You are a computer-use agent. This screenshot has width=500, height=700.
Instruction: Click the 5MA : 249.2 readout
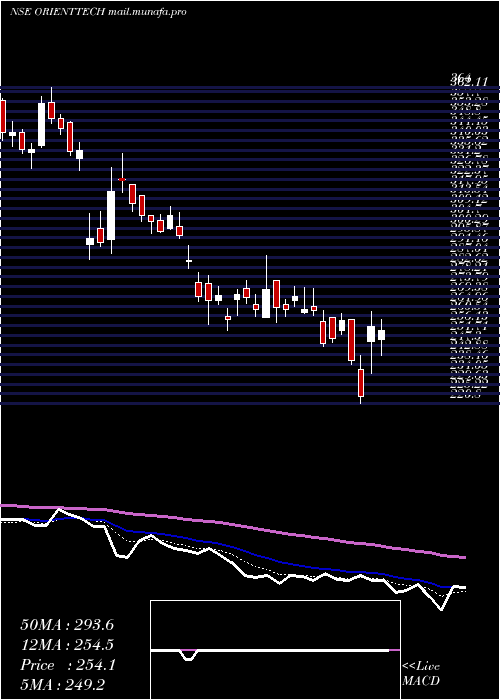coord(62,685)
